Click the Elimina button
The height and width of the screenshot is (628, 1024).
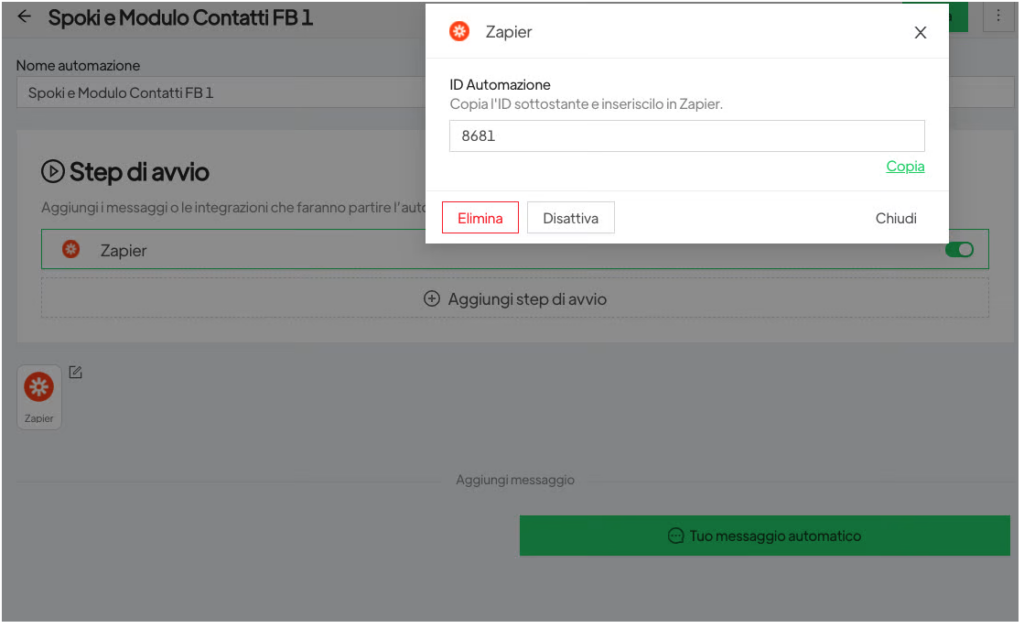(482, 219)
